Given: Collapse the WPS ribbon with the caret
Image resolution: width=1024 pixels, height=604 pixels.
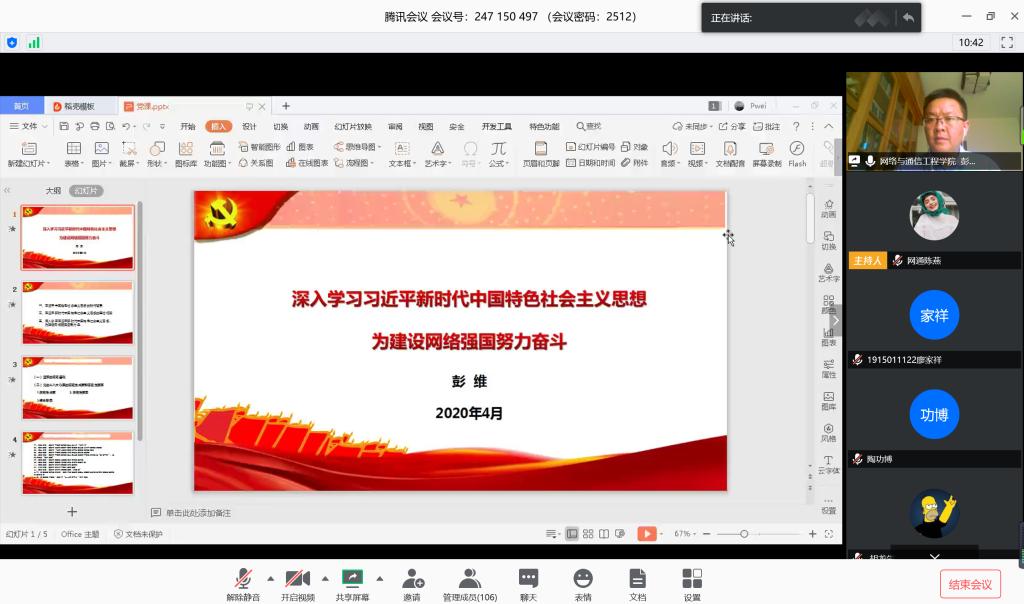Looking at the screenshot, I should point(829,126).
